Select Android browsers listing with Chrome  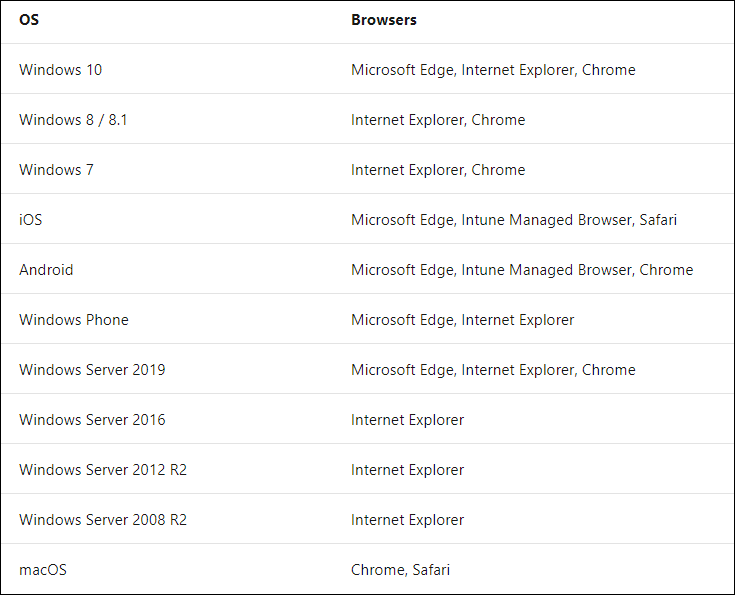tap(522, 270)
